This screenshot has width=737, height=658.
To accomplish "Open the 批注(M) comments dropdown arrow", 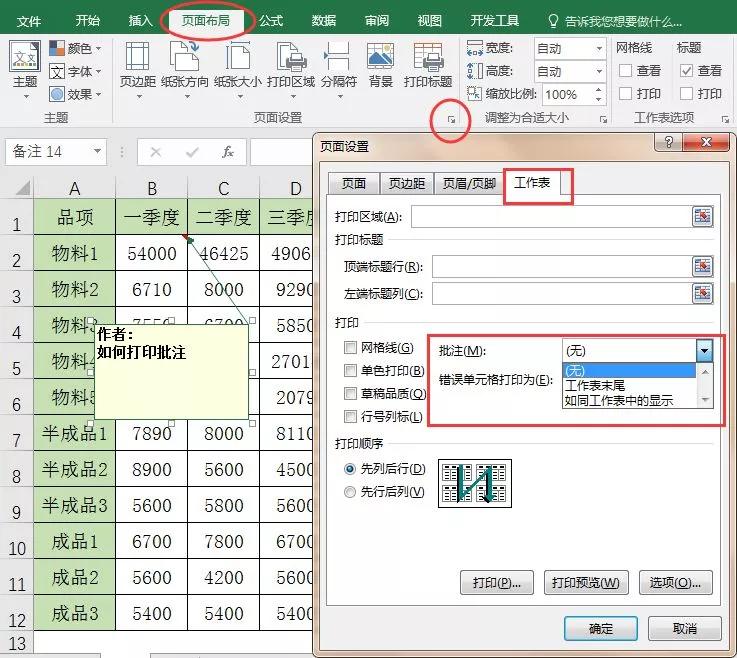I will click(x=704, y=351).
